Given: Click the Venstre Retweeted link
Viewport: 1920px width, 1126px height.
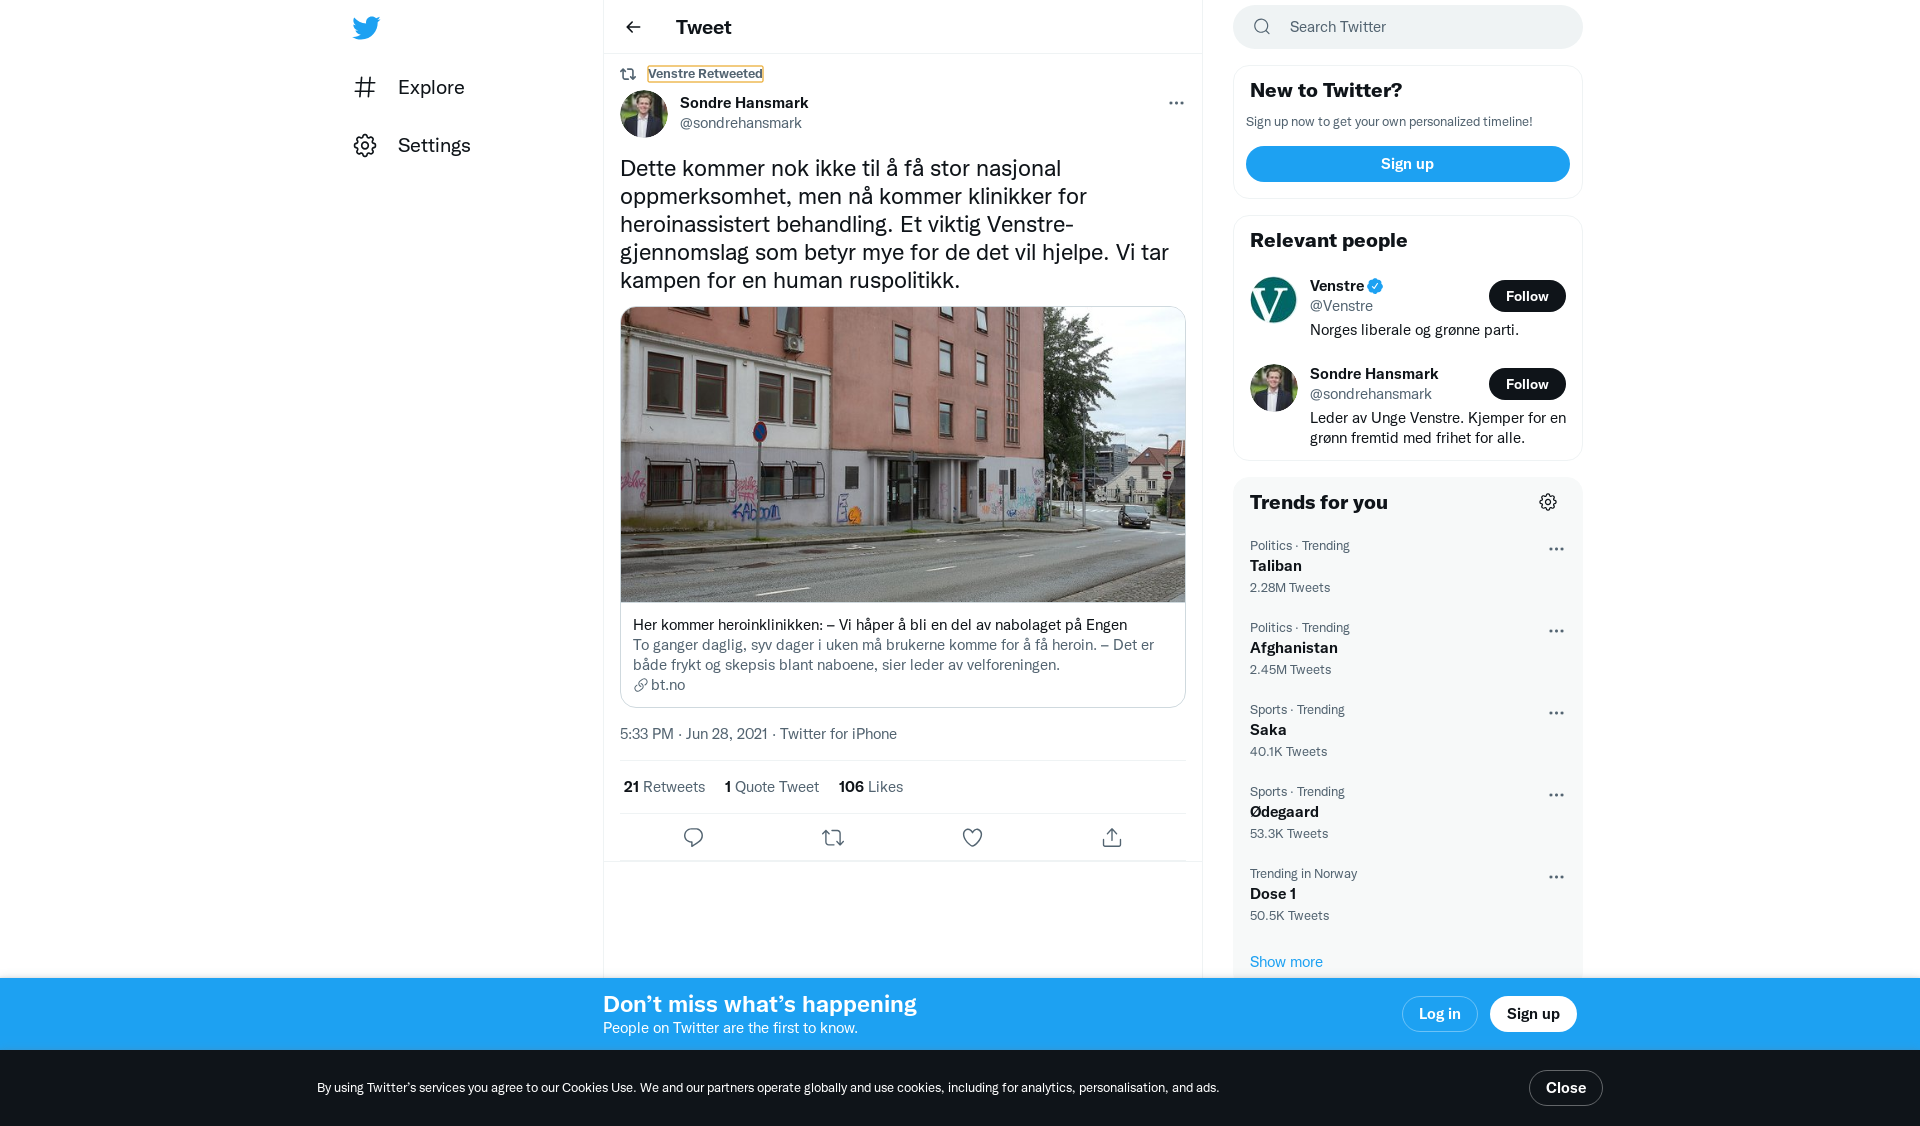Looking at the screenshot, I should [x=705, y=74].
